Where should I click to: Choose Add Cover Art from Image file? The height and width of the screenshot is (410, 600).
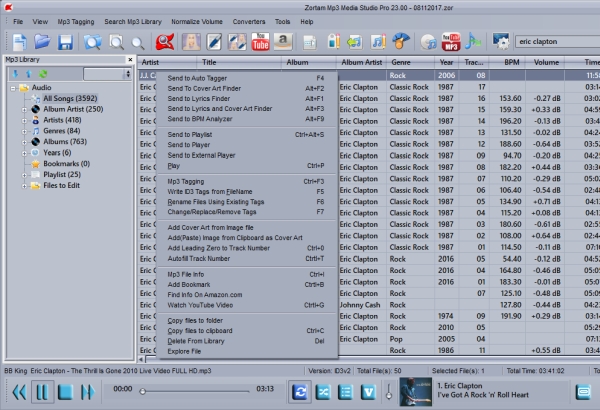tap(247, 227)
